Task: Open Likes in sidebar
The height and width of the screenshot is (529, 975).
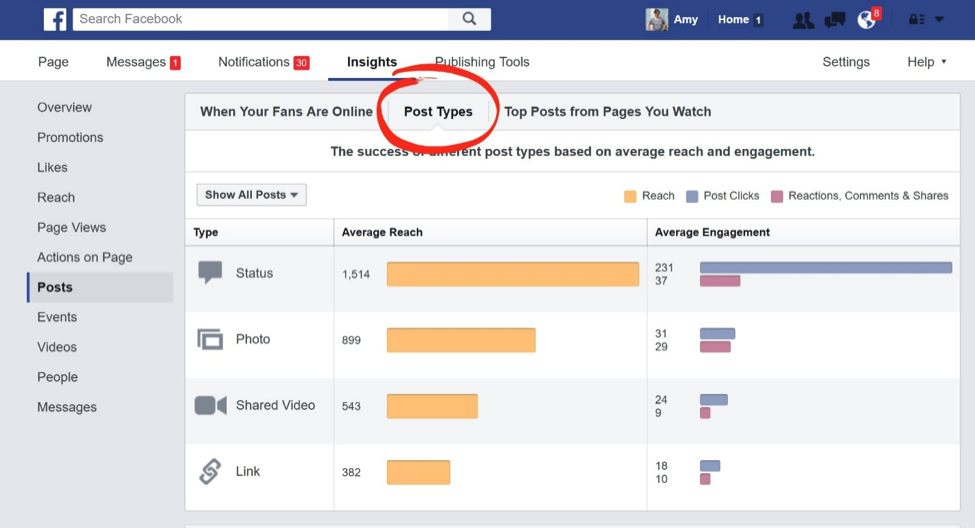Action: tap(52, 167)
